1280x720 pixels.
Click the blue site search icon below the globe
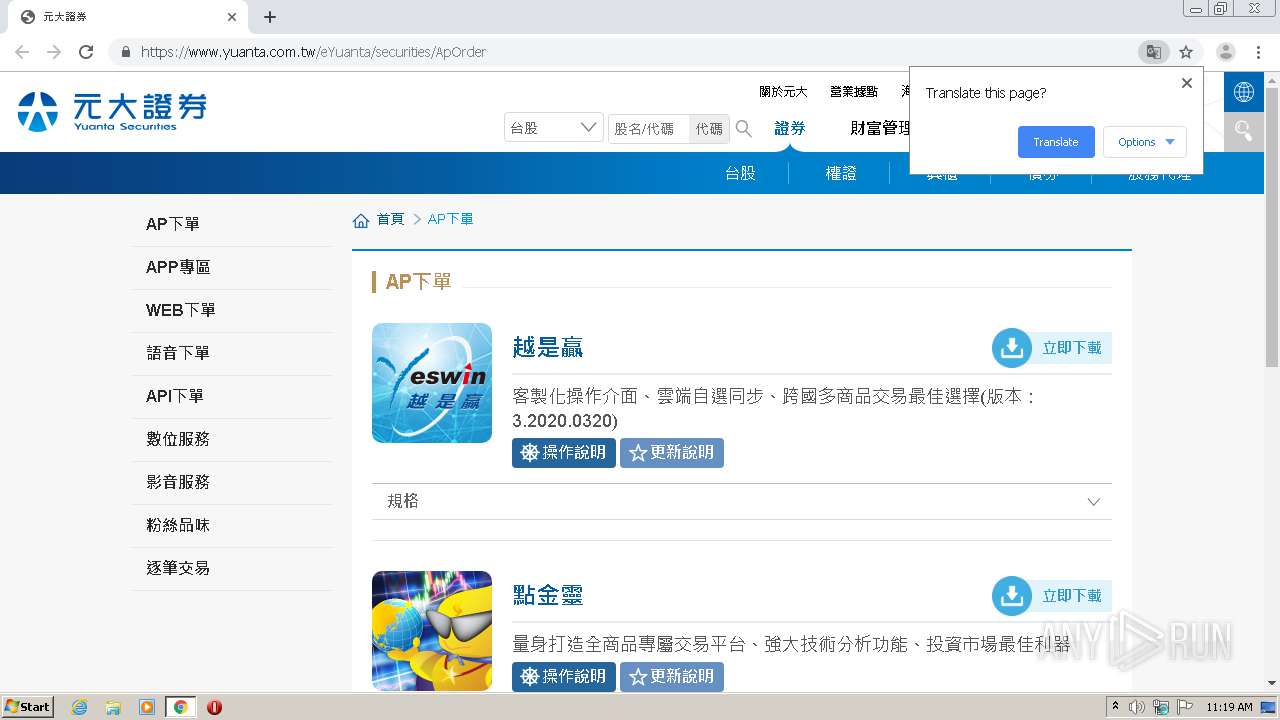click(x=1244, y=131)
